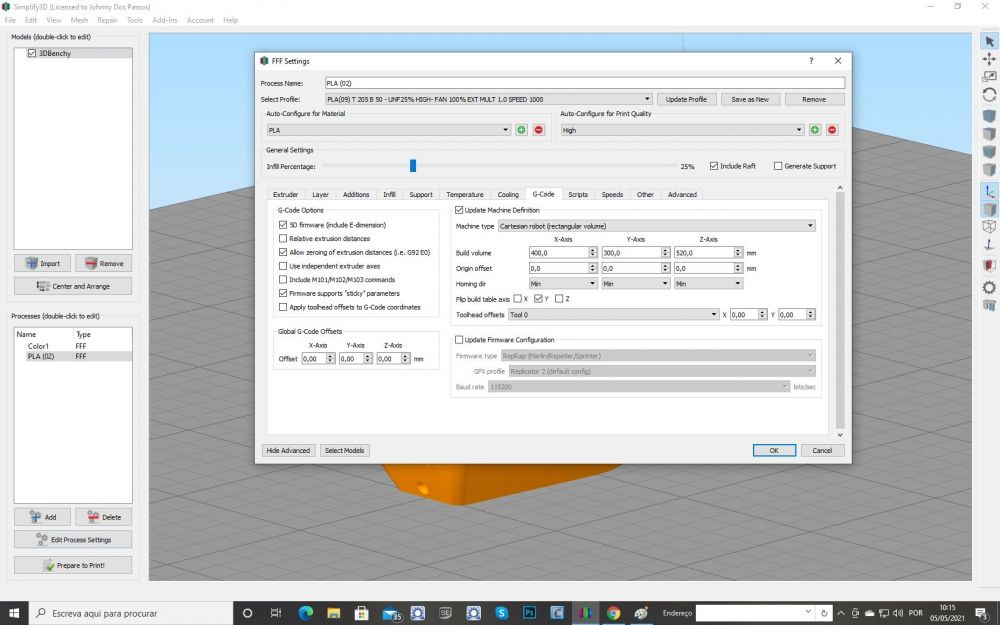Switch to the Temperature tab
This screenshot has width=1000, height=625.
465,194
